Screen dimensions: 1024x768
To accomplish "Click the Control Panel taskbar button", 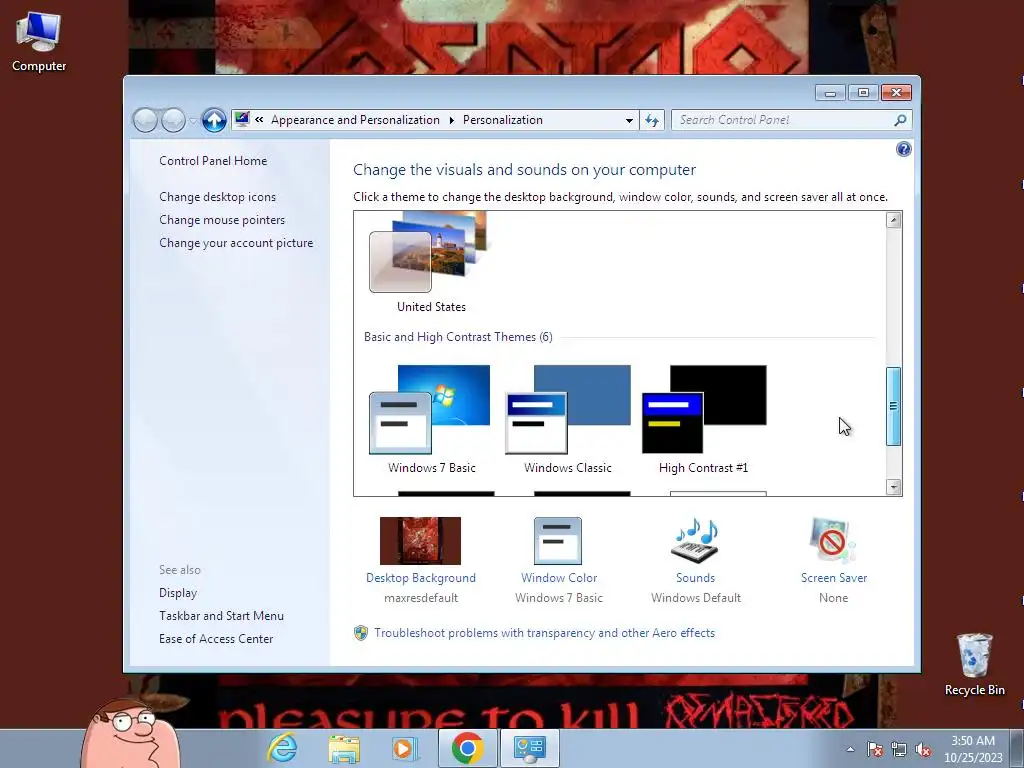I will [x=529, y=748].
